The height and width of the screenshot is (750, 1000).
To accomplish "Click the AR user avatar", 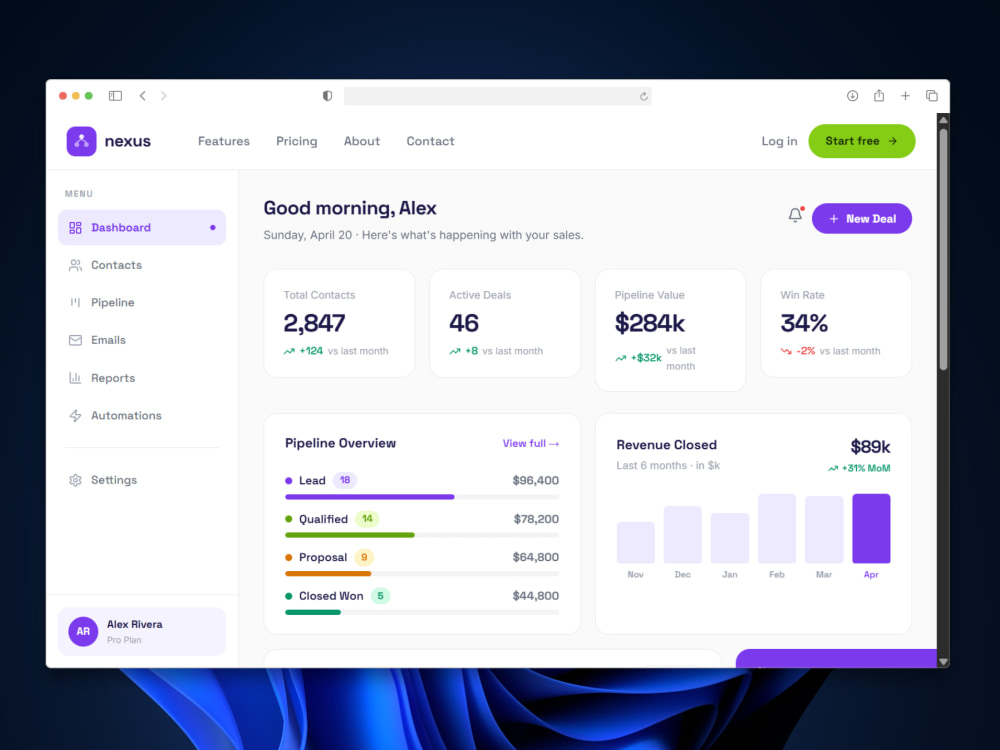I will tap(83, 631).
